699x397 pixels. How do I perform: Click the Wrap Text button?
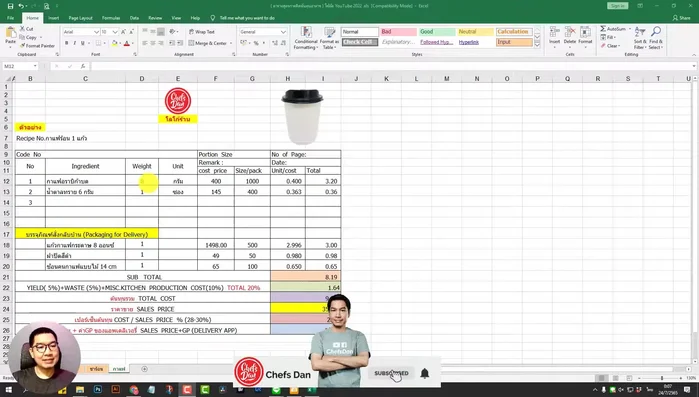201,32
